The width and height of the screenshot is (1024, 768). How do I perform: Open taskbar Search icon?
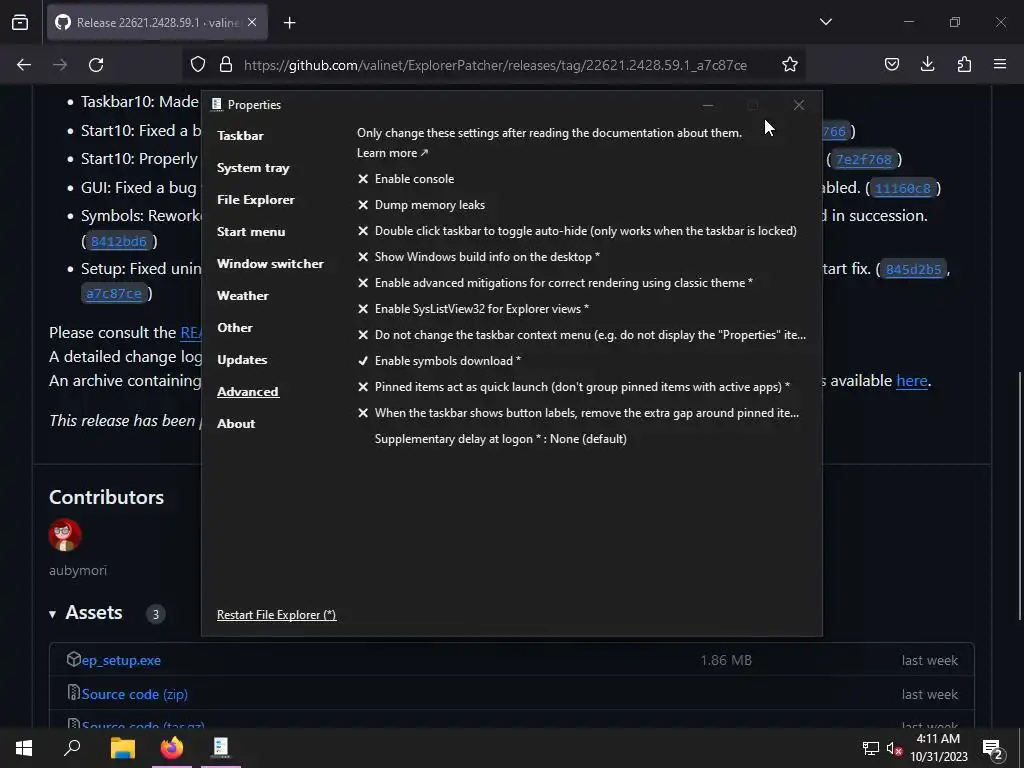72,748
